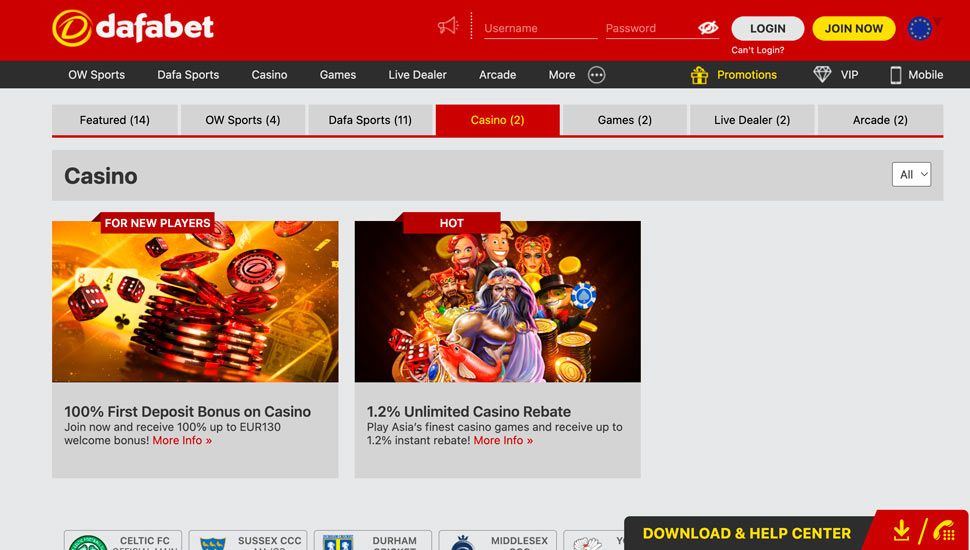970x550 pixels.
Task: Toggle password visibility eye icon
Action: pos(708,28)
